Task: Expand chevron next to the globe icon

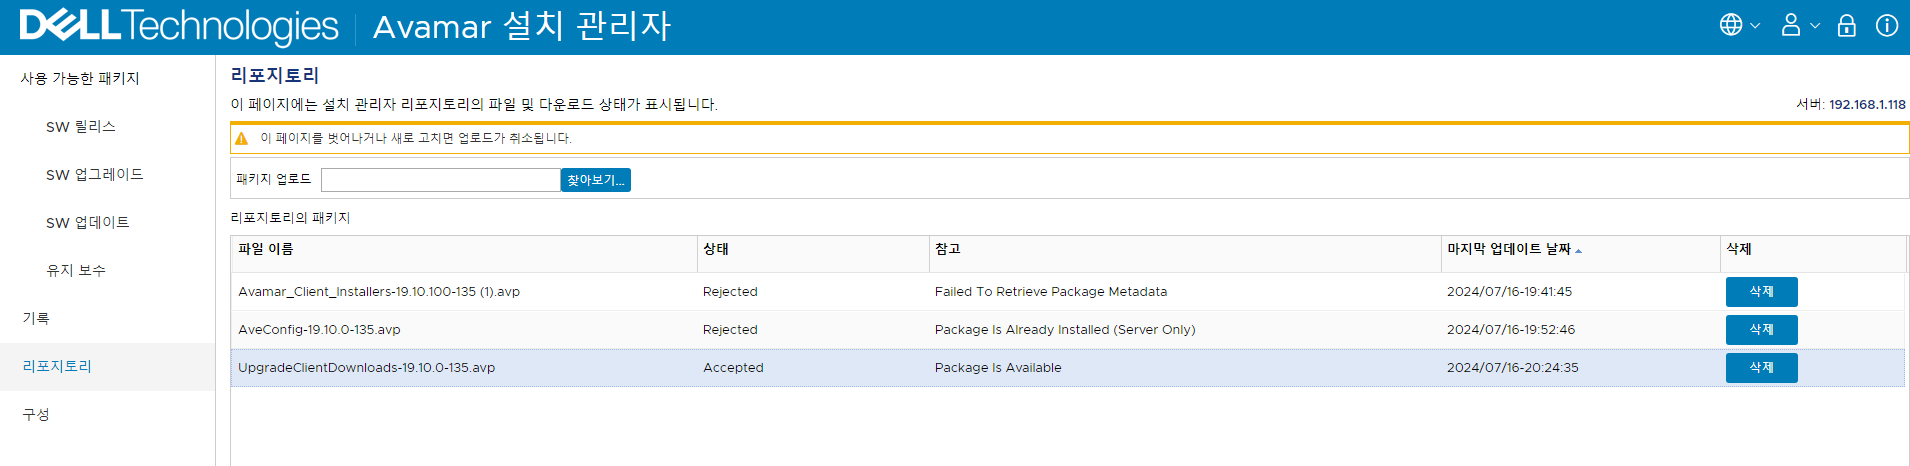Action: pyautogui.click(x=1755, y=26)
